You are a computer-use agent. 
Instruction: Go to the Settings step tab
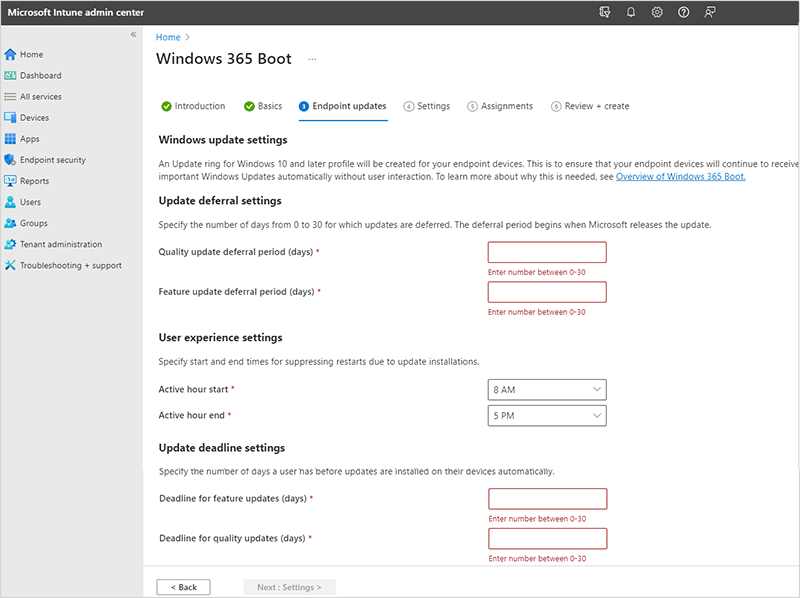[x=427, y=106]
